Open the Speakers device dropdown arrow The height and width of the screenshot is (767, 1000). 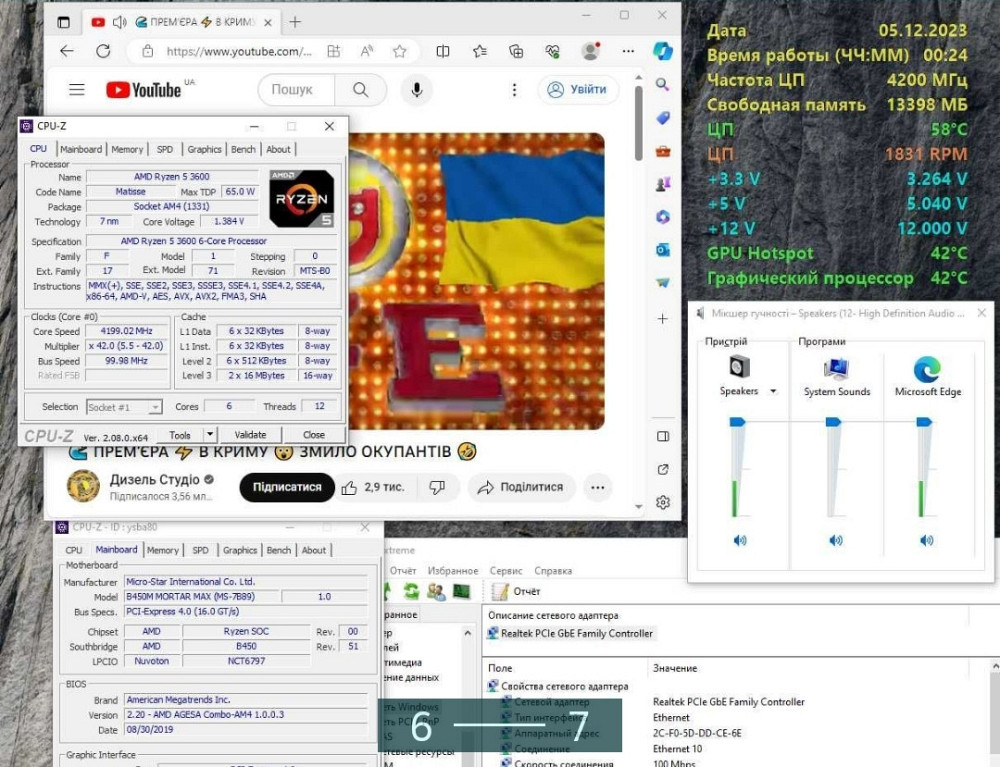[773, 392]
